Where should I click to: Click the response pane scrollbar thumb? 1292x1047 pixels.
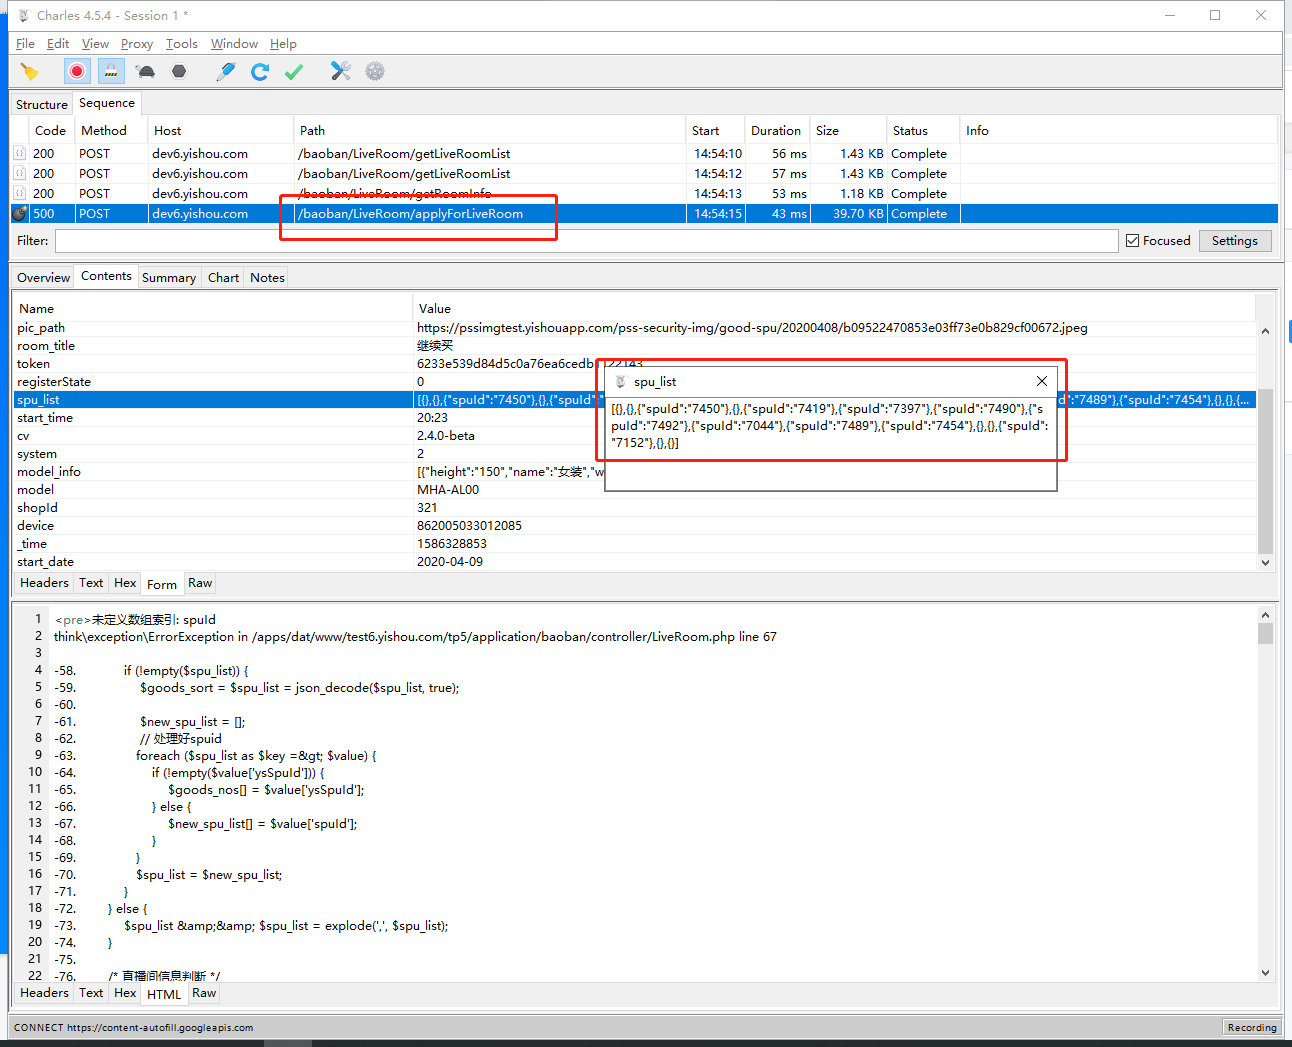1265,633
